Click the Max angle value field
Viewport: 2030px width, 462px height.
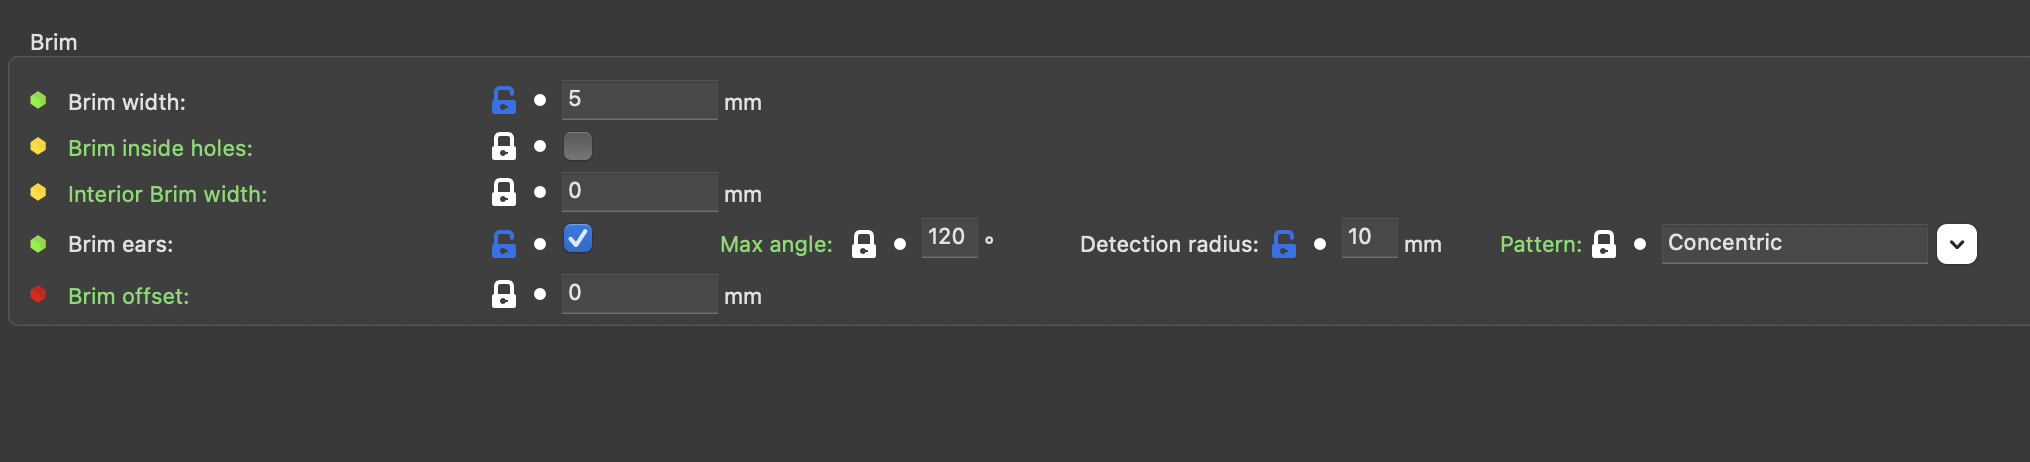pos(949,238)
